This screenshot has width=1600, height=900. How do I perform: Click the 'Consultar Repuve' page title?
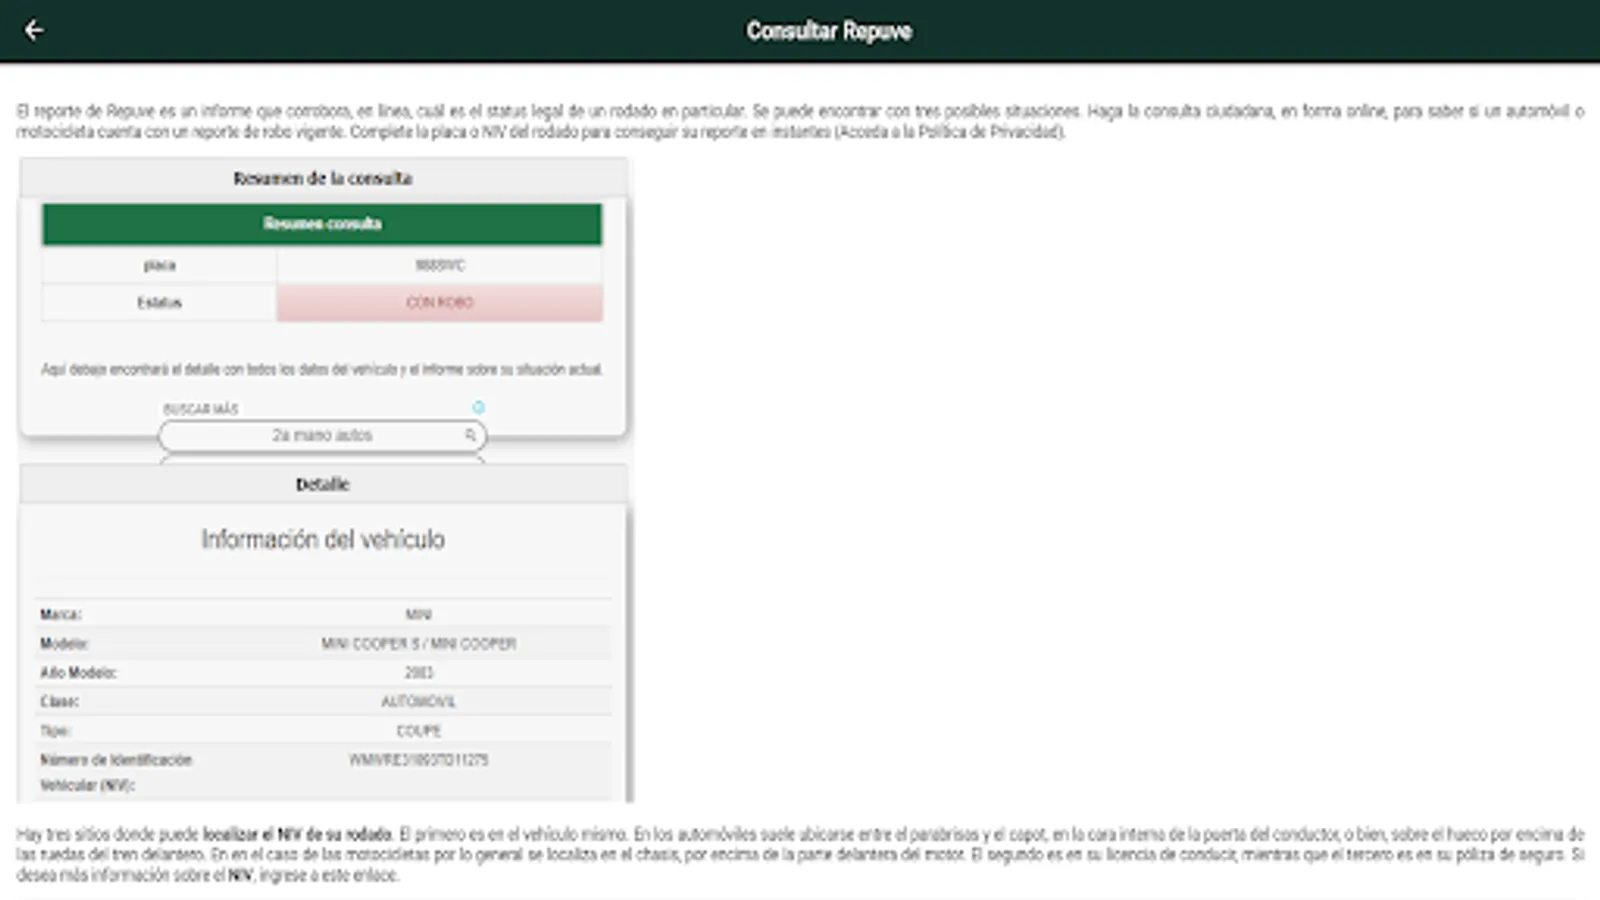click(829, 31)
